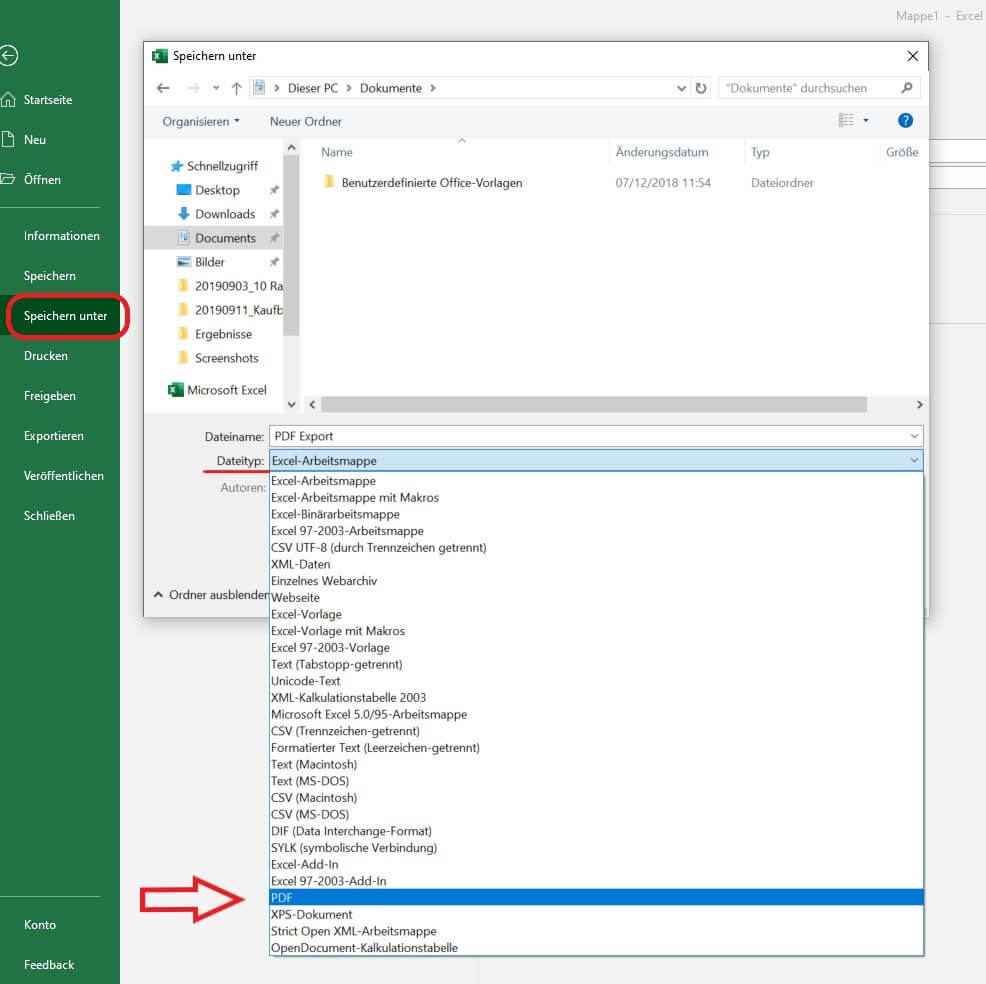The image size is (986, 984).
Task: Select Microsoft Excel in navigation pane
Action: tap(226, 390)
